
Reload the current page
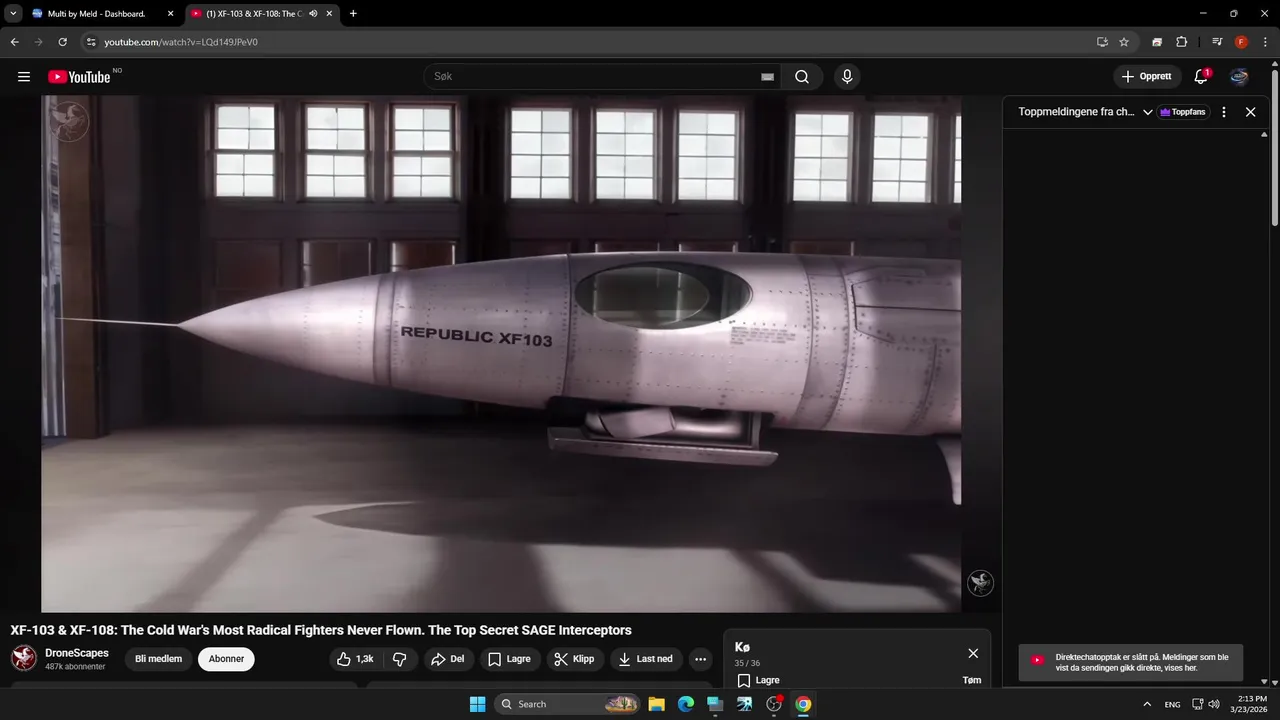pos(62,42)
